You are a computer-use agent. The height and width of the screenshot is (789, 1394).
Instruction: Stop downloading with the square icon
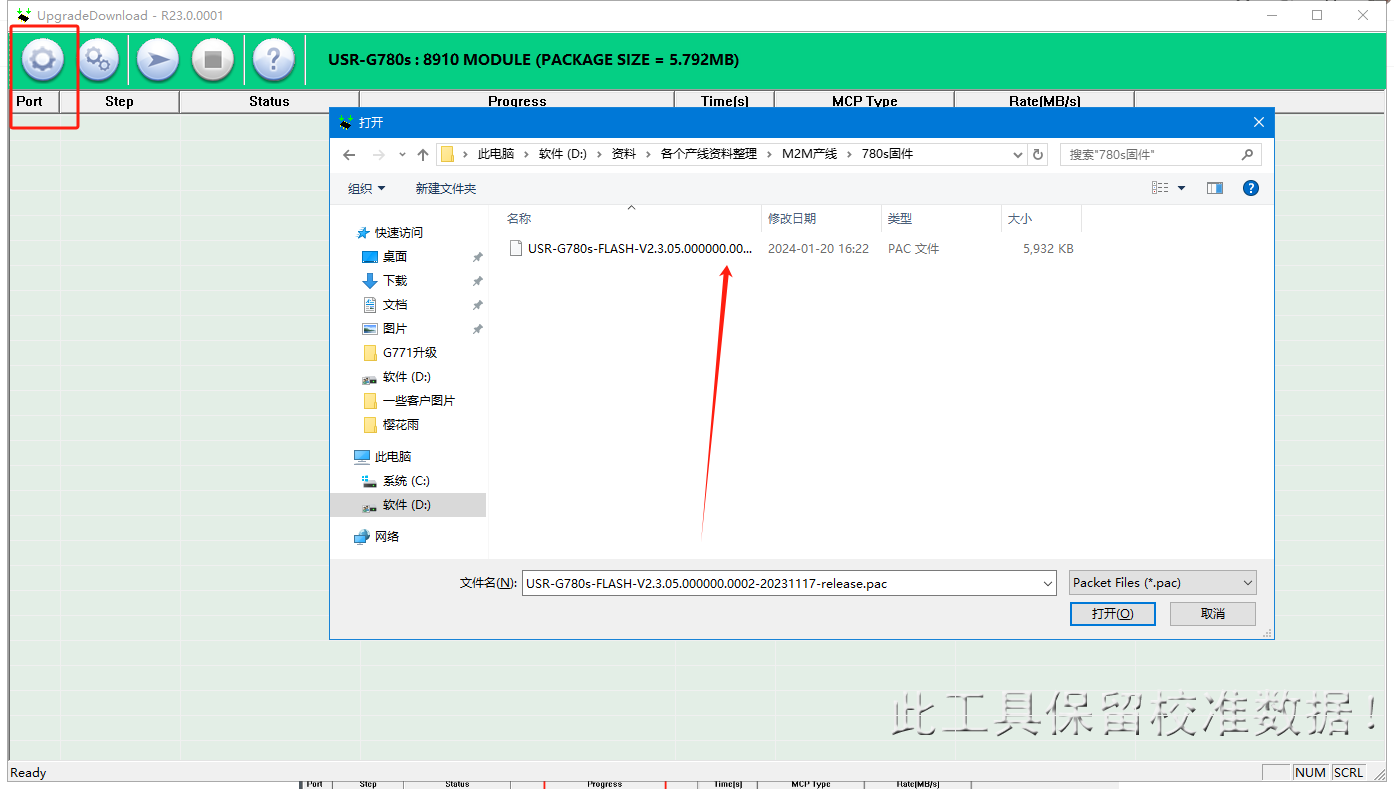tap(213, 61)
